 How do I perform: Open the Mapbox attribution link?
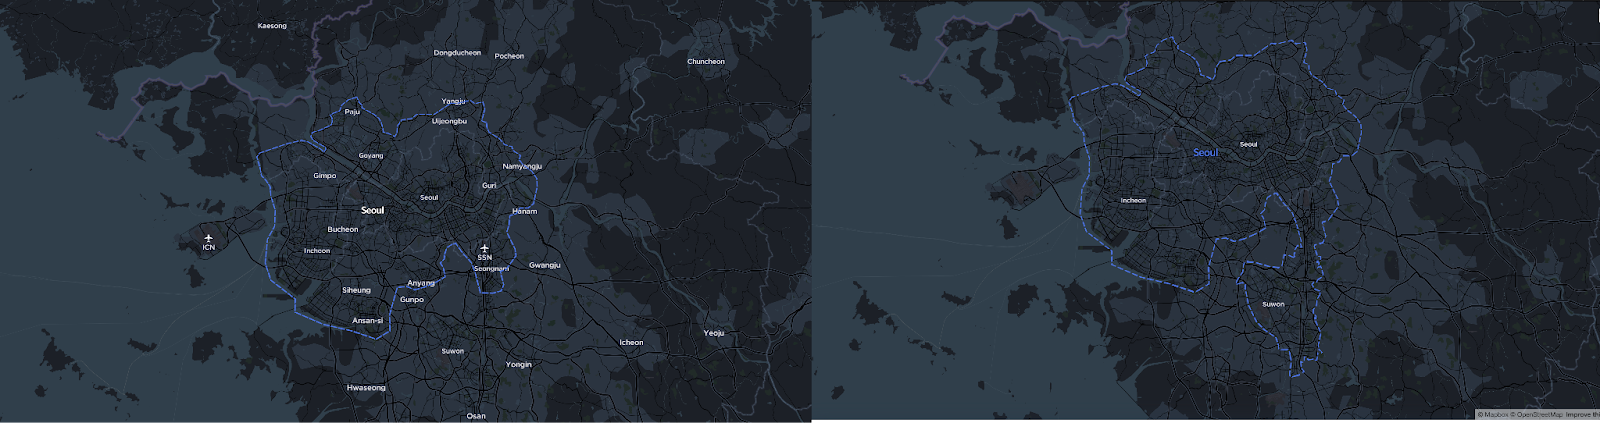coord(1496,415)
